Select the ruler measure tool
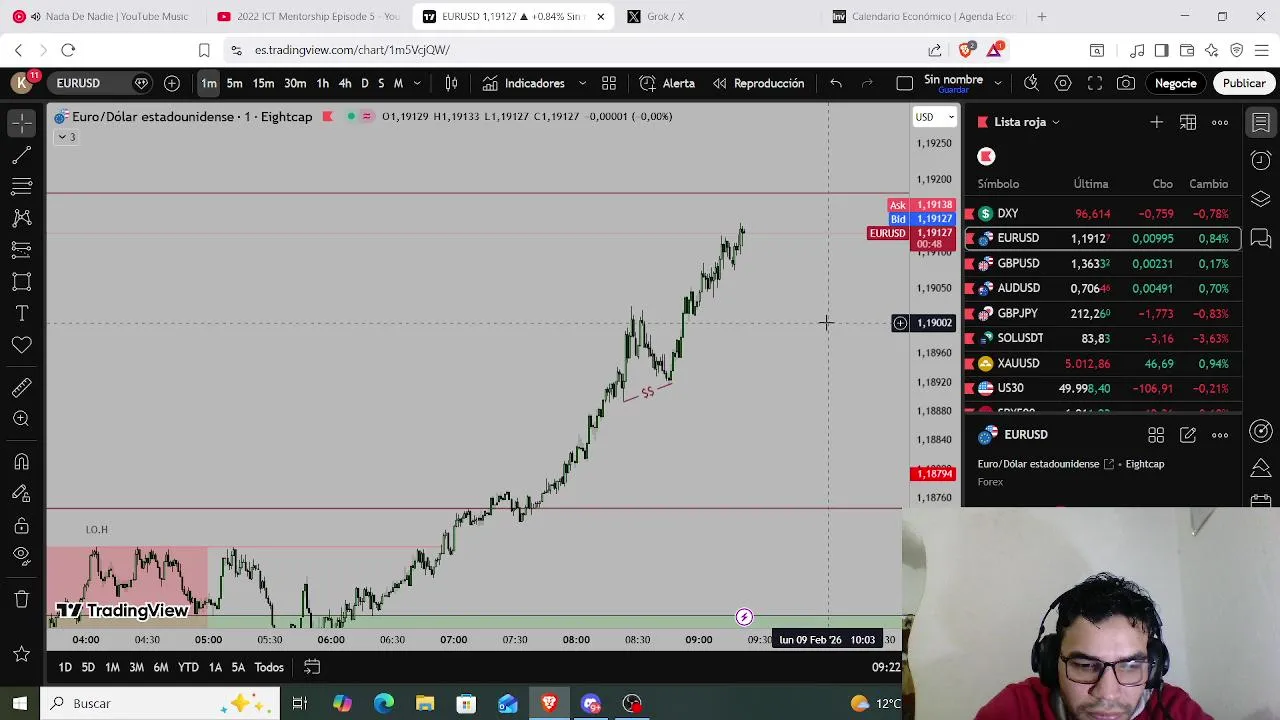The width and height of the screenshot is (1280, 720). [x=21, y=388]
